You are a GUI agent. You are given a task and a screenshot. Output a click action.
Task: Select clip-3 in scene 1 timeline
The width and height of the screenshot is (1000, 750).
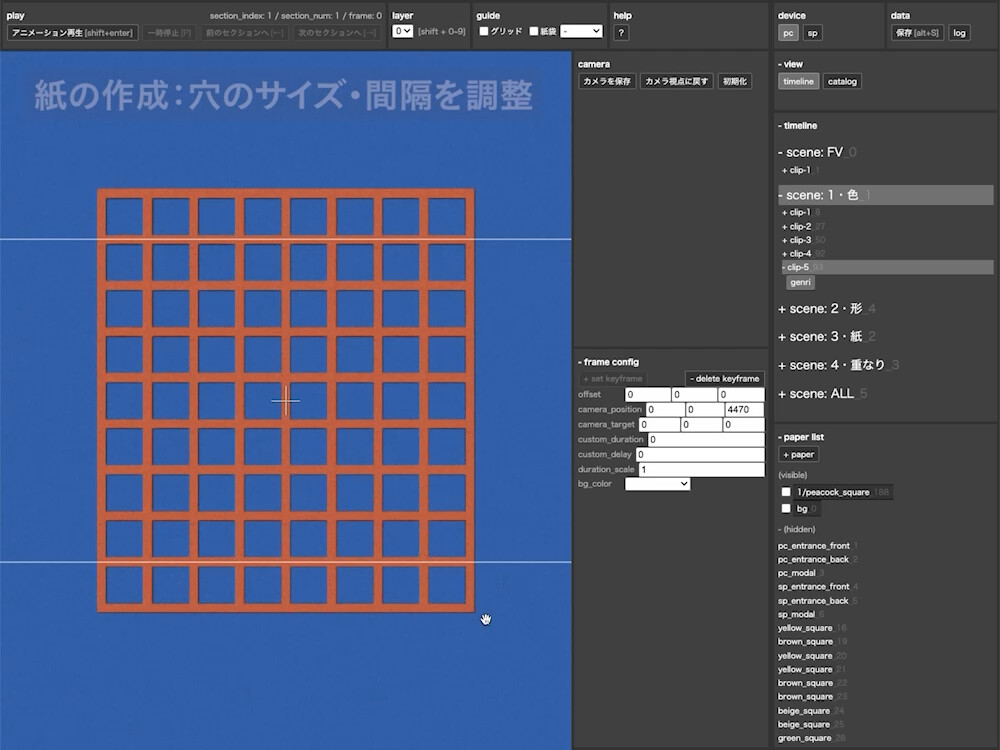coord(800,240)
